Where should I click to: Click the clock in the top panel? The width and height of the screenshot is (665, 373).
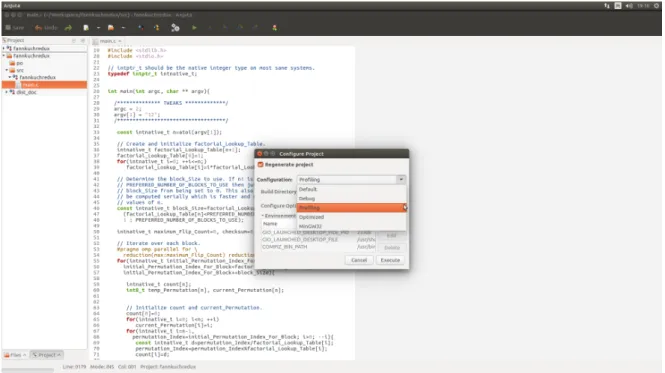coord(643,6)
